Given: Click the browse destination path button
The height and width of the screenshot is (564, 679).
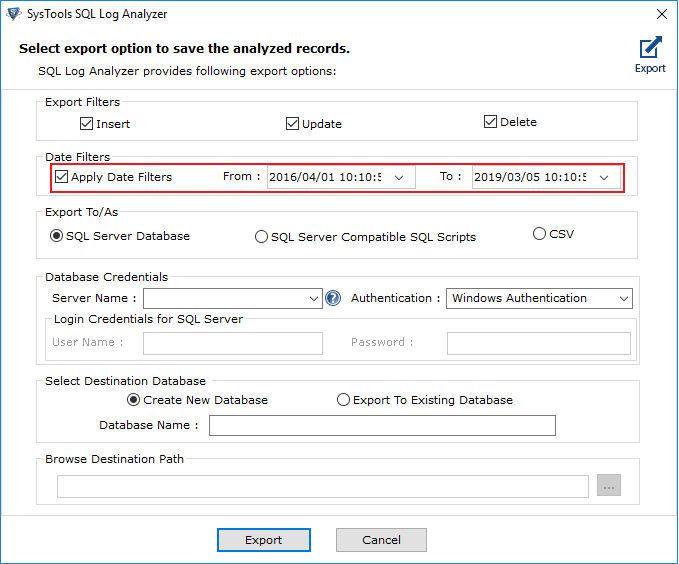Looking at the screenshot, I should click(608, 485).
